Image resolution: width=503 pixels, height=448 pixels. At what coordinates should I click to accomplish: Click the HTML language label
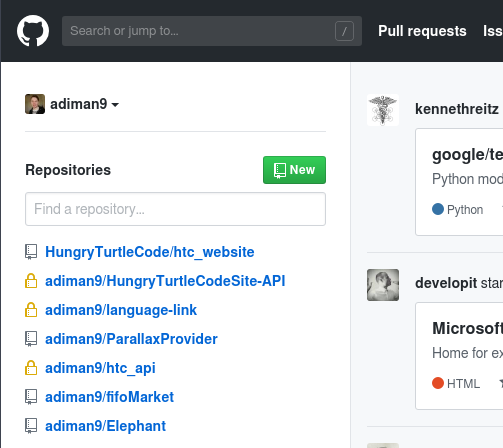[x=463, y=384]
